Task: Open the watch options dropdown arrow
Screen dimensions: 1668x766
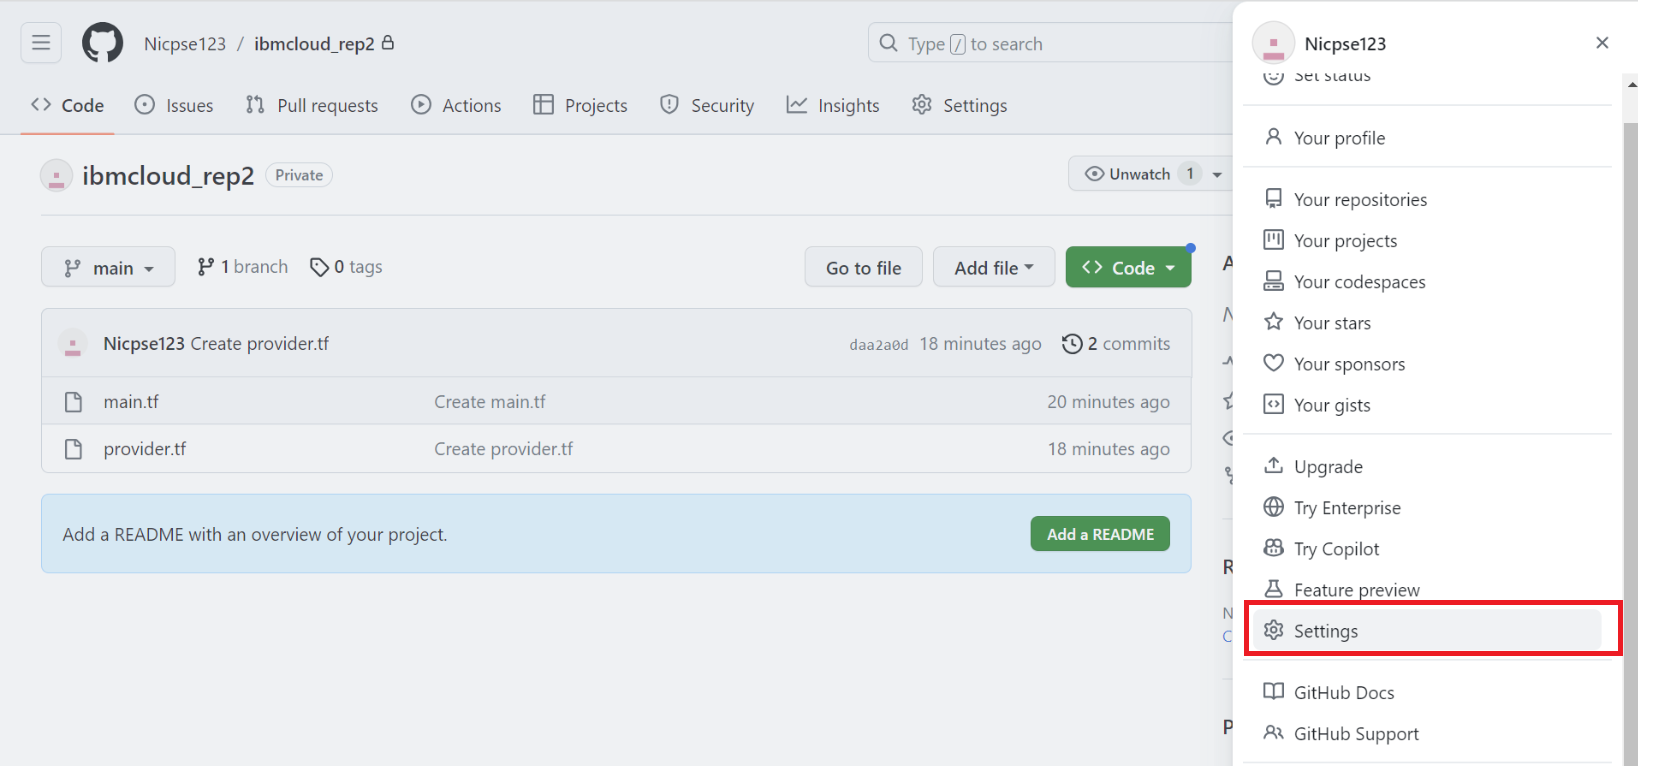Action: [1217, 174]
